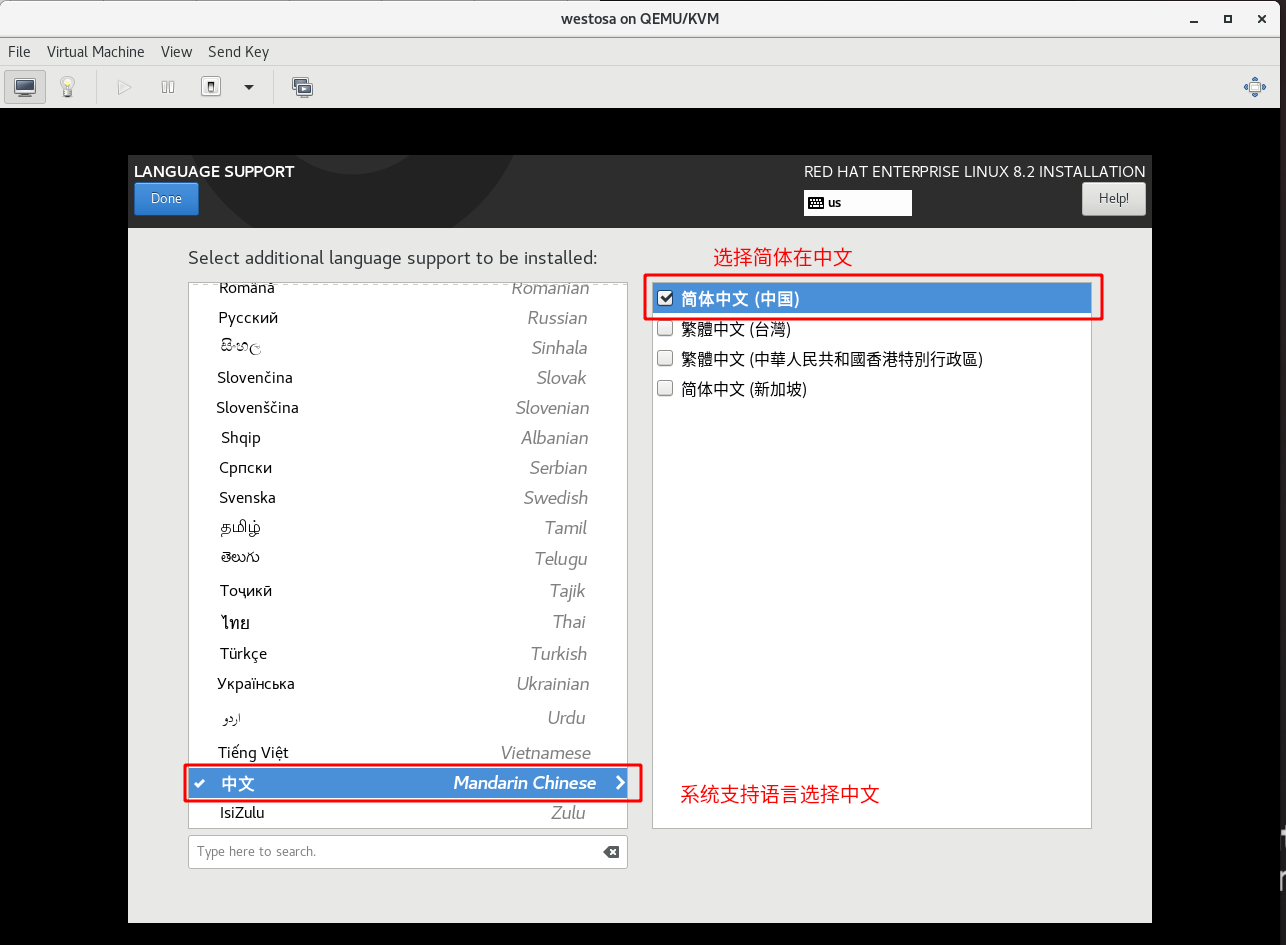Select Slovenčina Slovak language row
Viewport: 1286px width, 945px height.
click(408, 378)
